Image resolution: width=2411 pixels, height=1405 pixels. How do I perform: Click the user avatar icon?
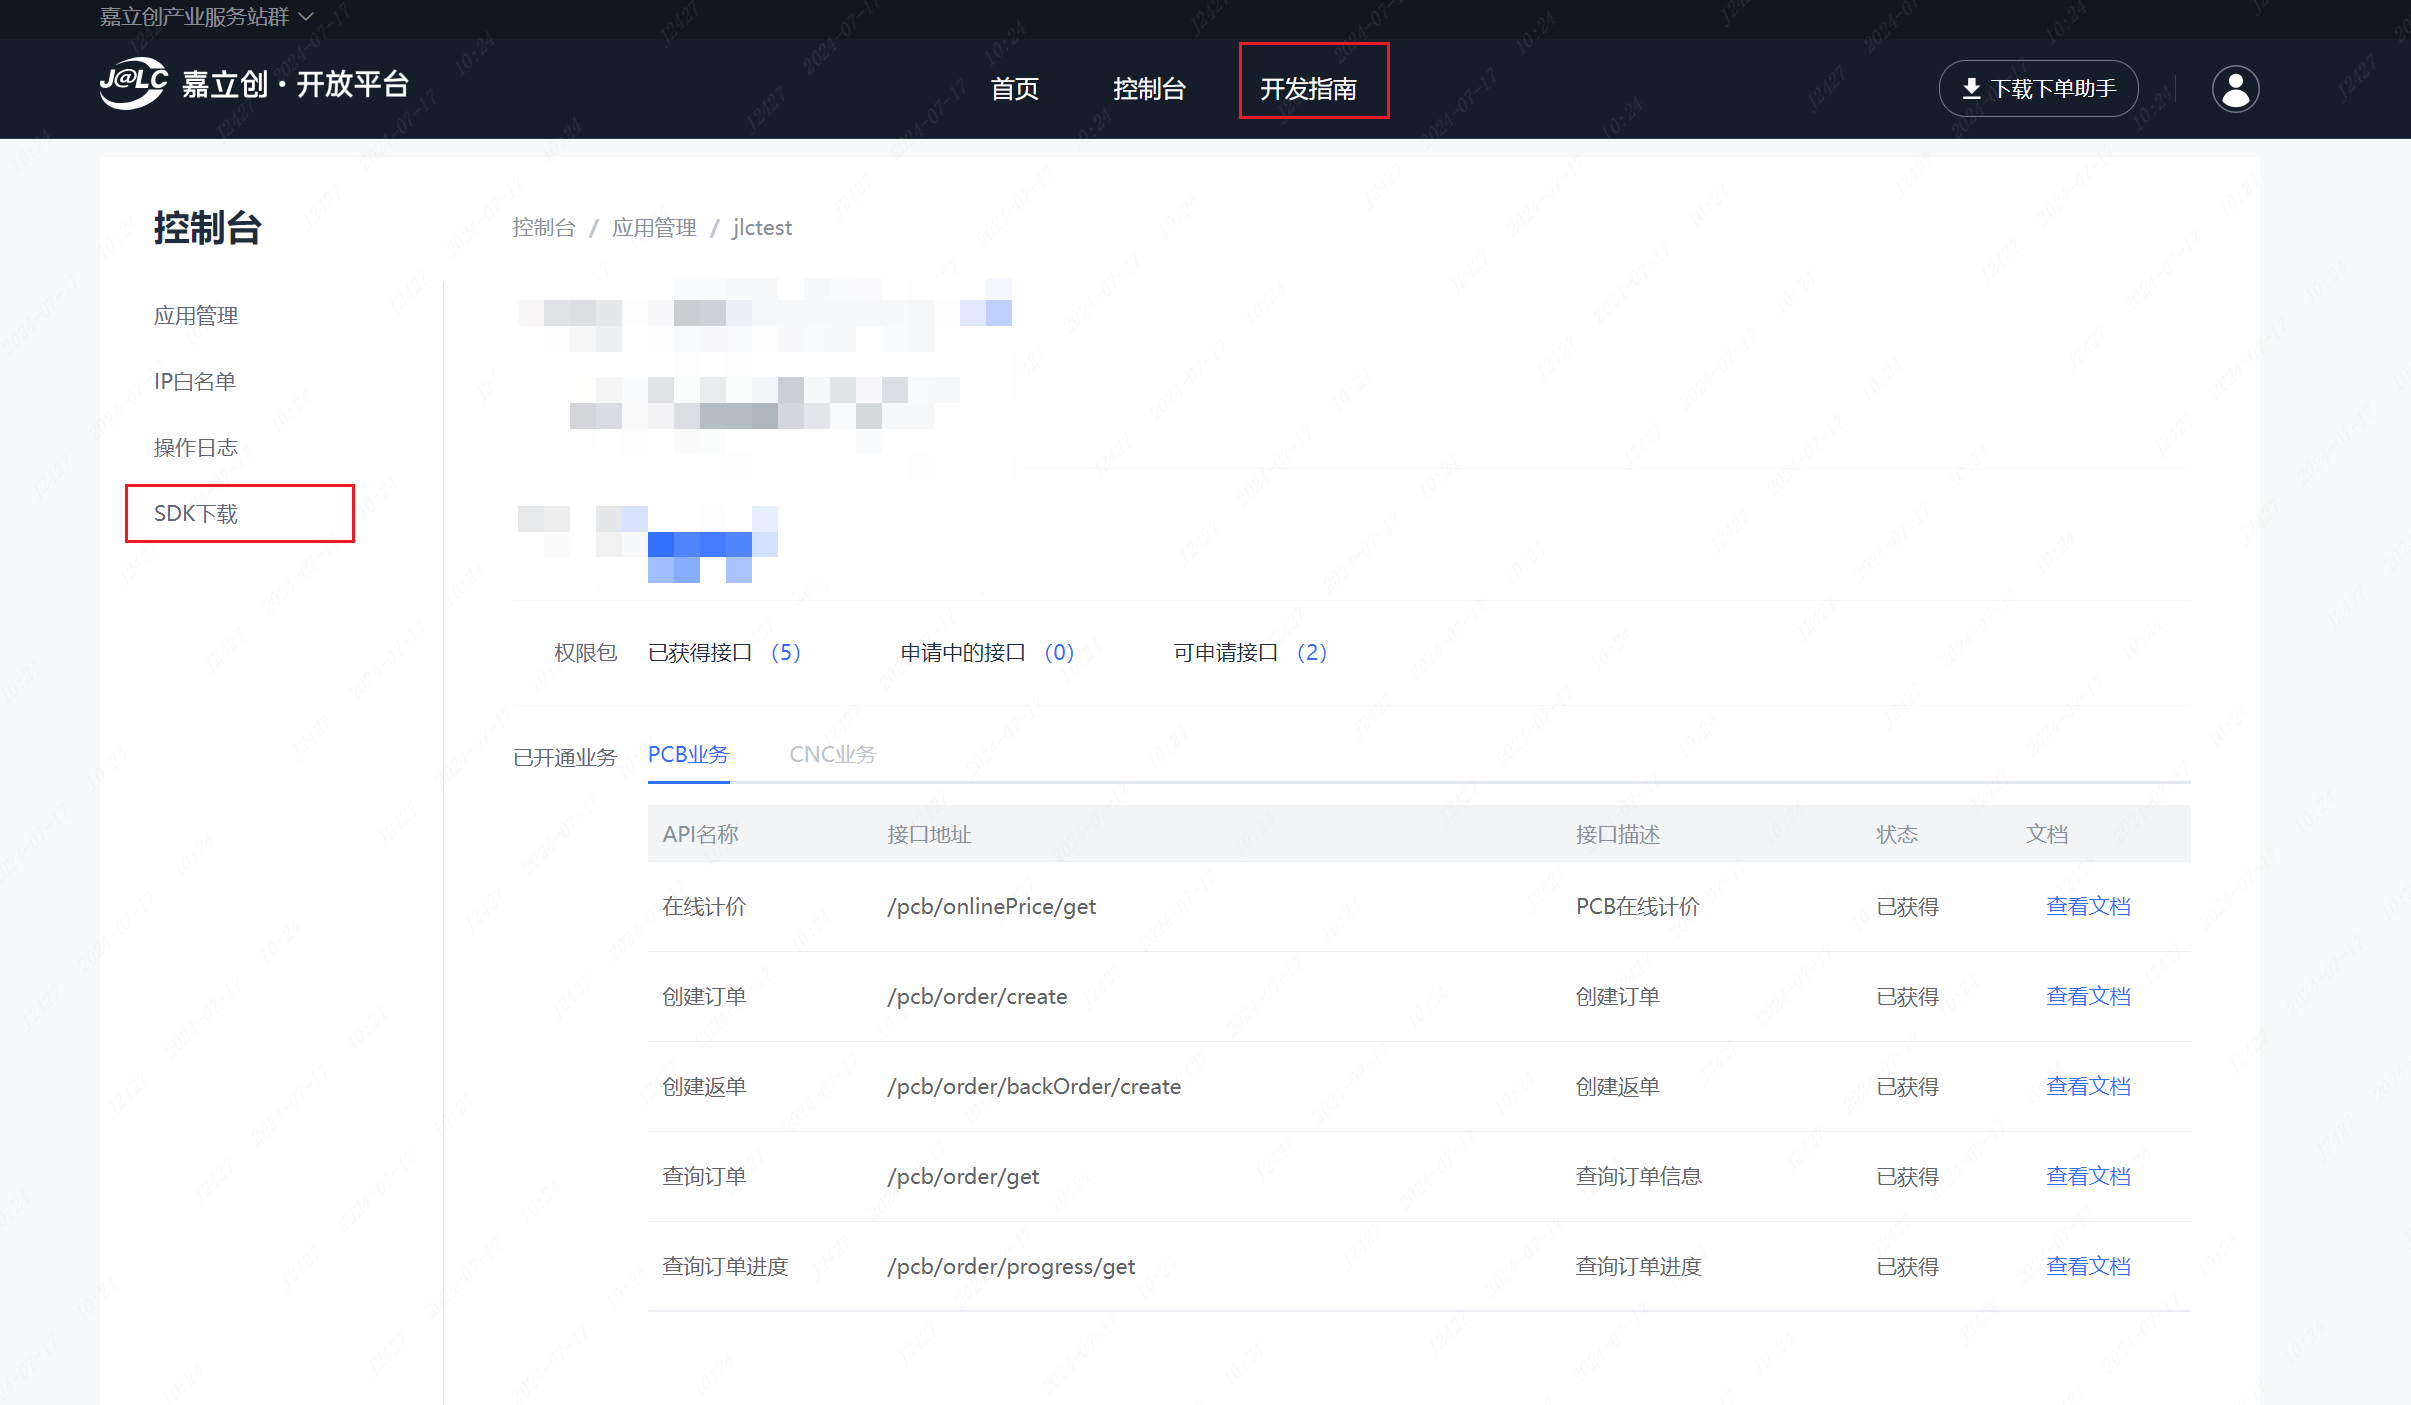point(2235,89)
